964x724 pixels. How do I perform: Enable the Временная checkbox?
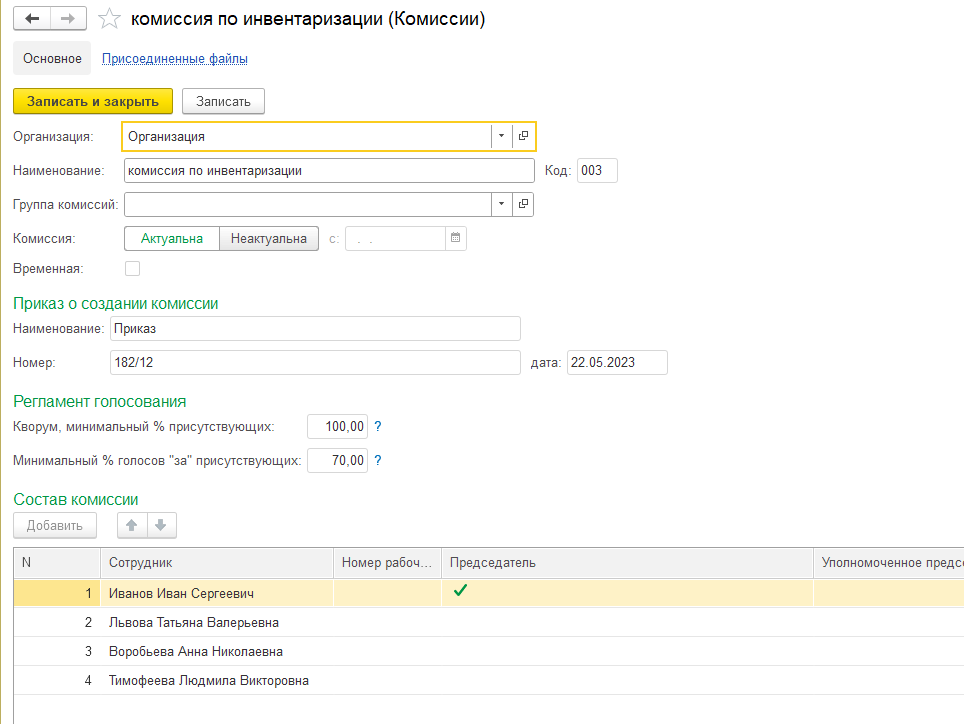132,269
